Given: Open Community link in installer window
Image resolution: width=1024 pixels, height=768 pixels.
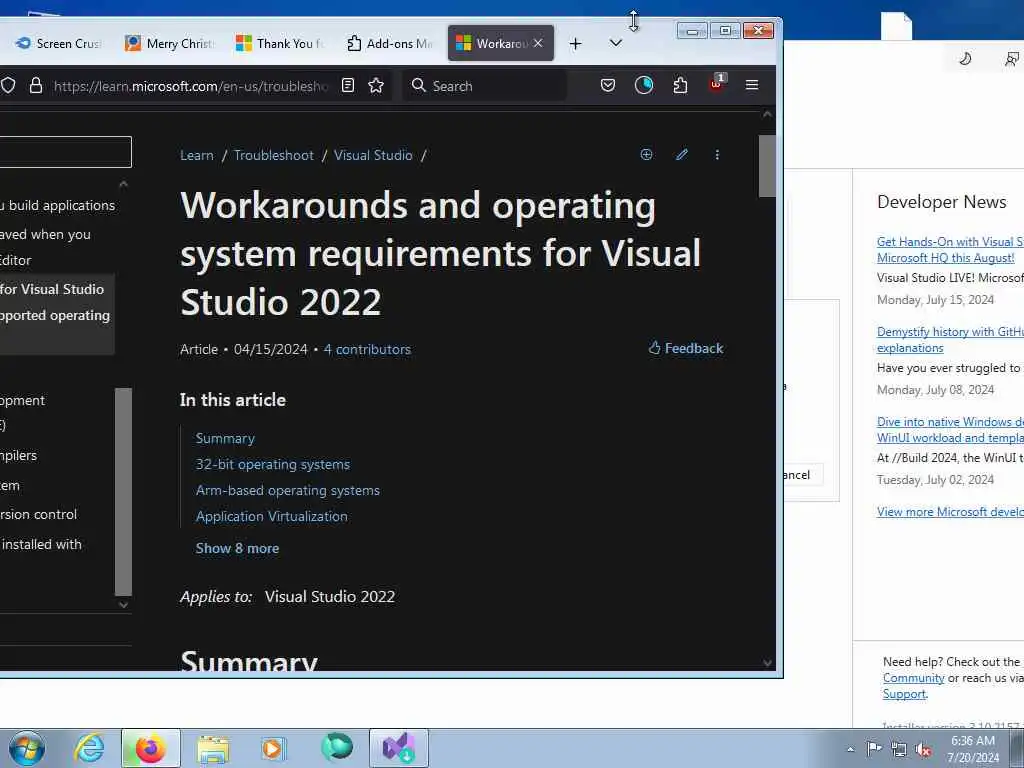Looking at the screenshot, I should pyautogui.click(x=914, y=678).
